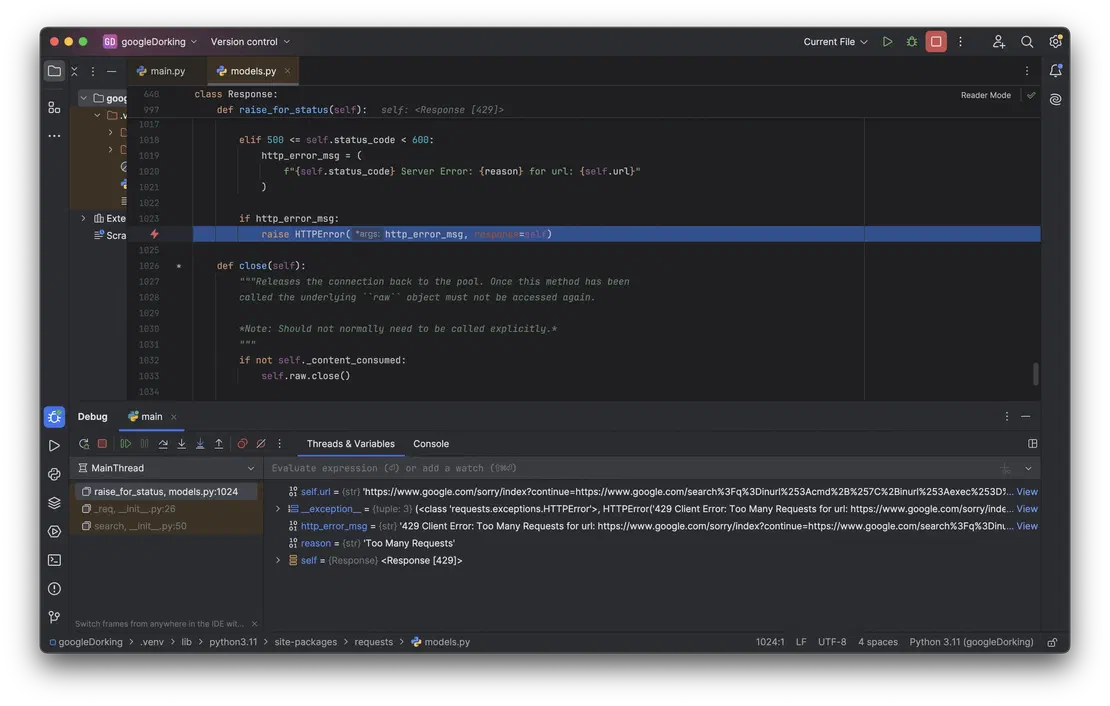Toggle read-only lock icon in status bar
The image size is (1110, 706).
coord(1052,642)
